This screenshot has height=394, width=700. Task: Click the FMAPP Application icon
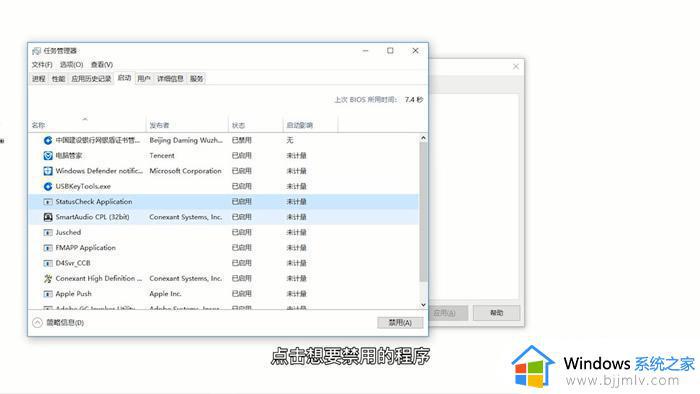pyautogui.click(x=48, y=248)
